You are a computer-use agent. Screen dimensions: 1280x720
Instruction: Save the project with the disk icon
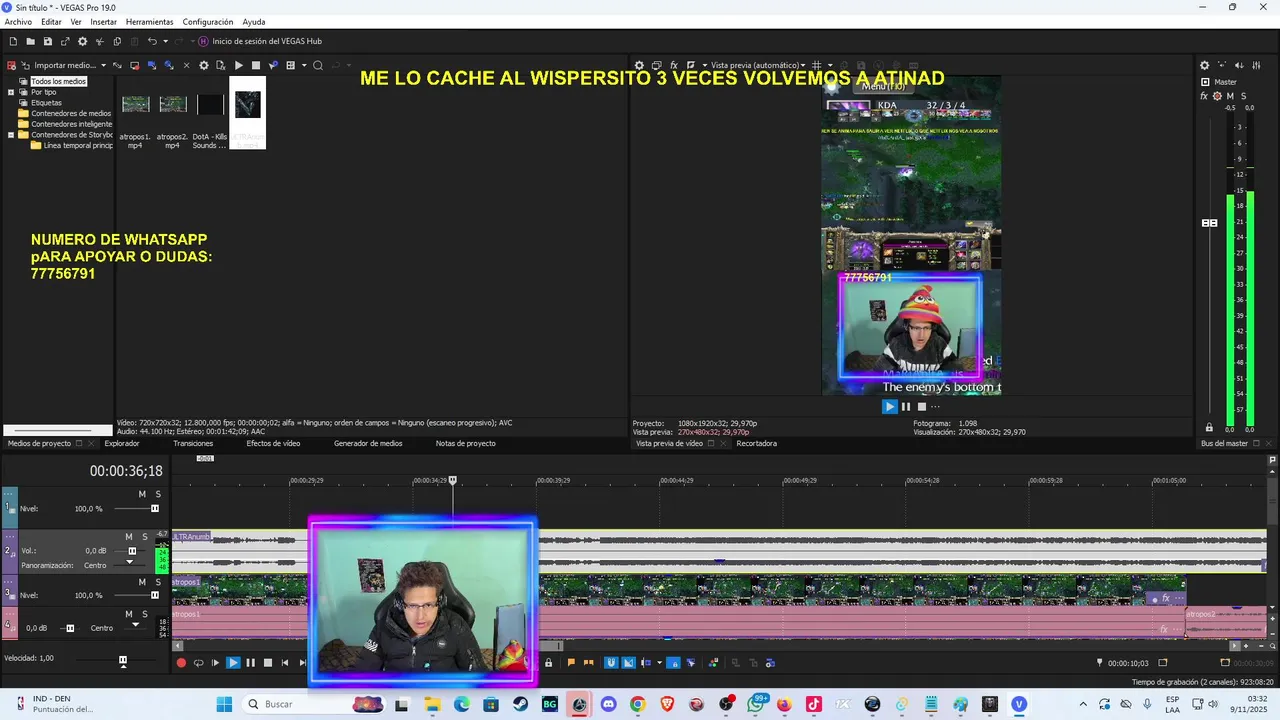[x=47, y=41]
